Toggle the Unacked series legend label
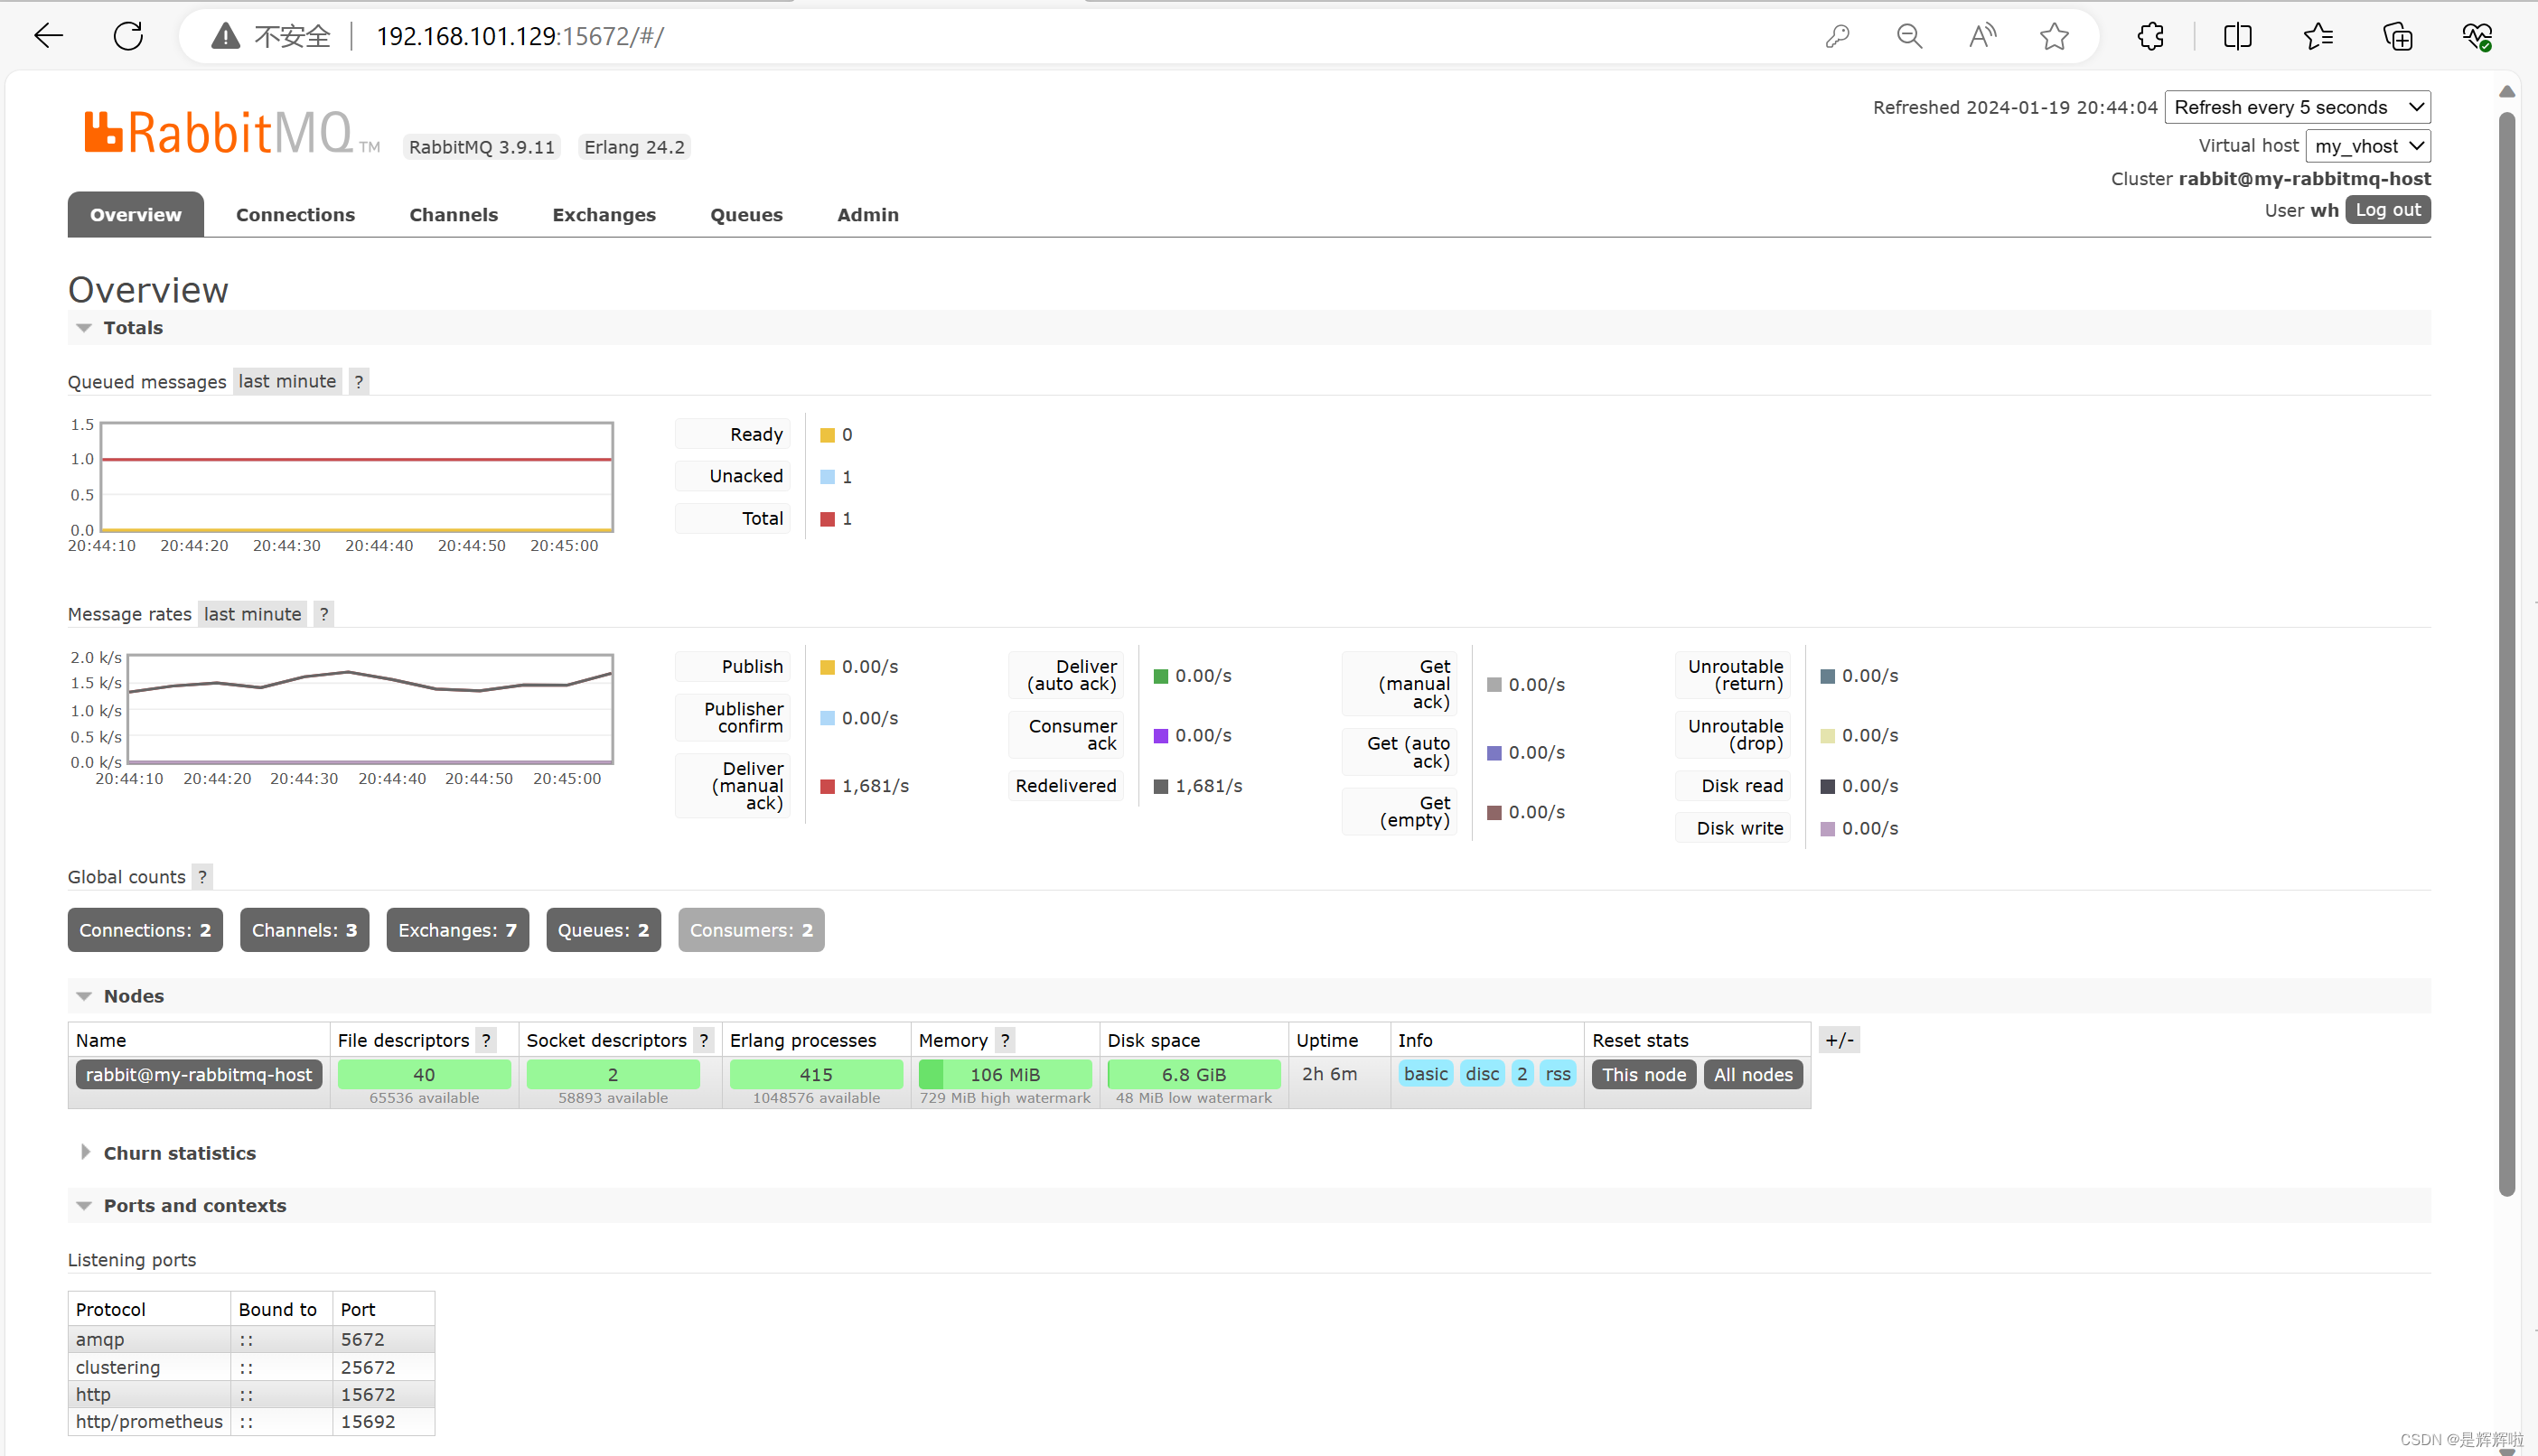The width and height of the screenshot is (2538, 1456). [745, 476]
